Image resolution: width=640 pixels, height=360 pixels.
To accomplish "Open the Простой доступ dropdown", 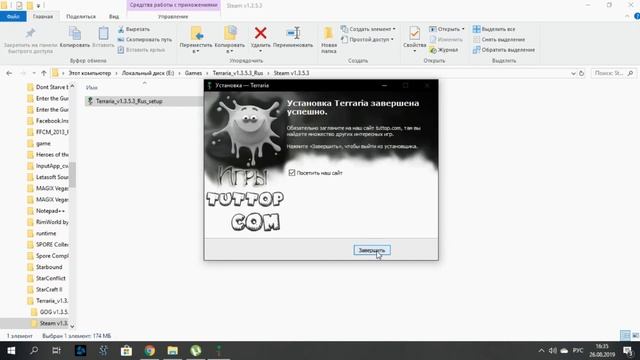I will (x=367, y=40).
